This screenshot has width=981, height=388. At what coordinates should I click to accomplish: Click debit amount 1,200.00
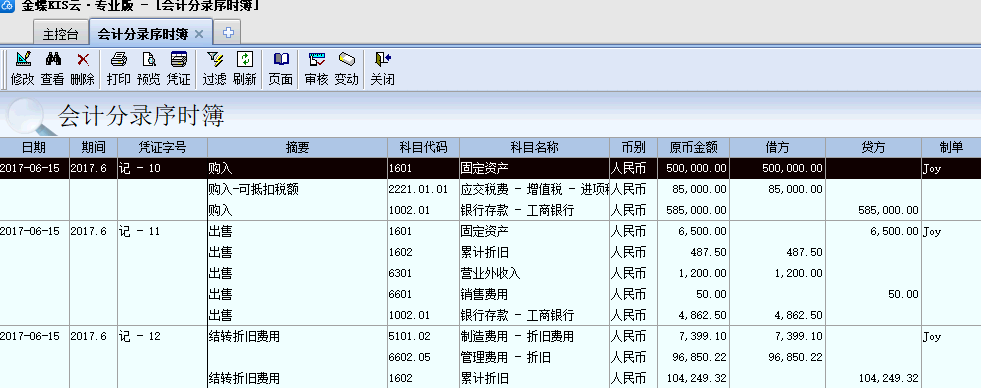(798, 273)
